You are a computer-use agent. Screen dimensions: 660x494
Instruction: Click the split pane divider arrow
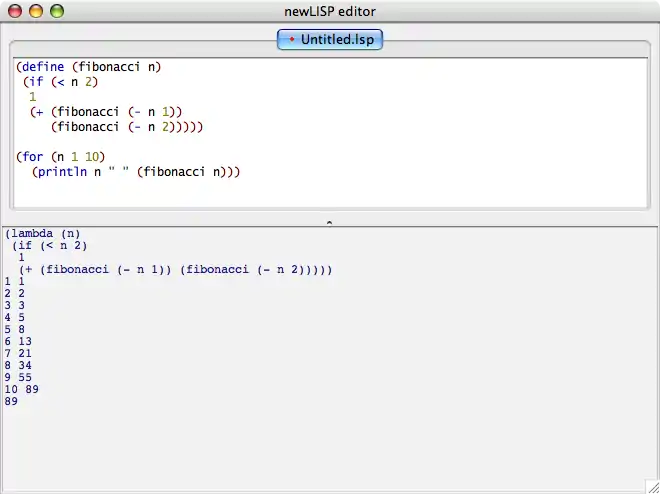tap(330, 222)
